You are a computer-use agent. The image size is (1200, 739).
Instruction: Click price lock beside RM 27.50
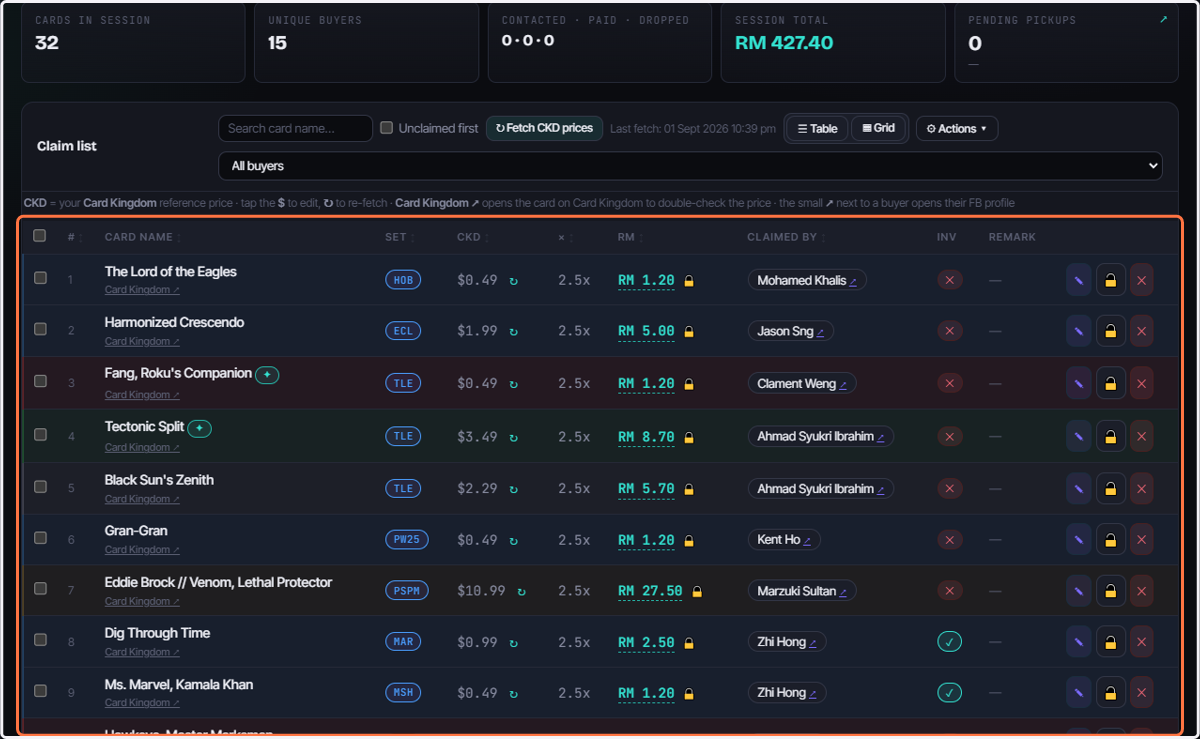[696, 592]
